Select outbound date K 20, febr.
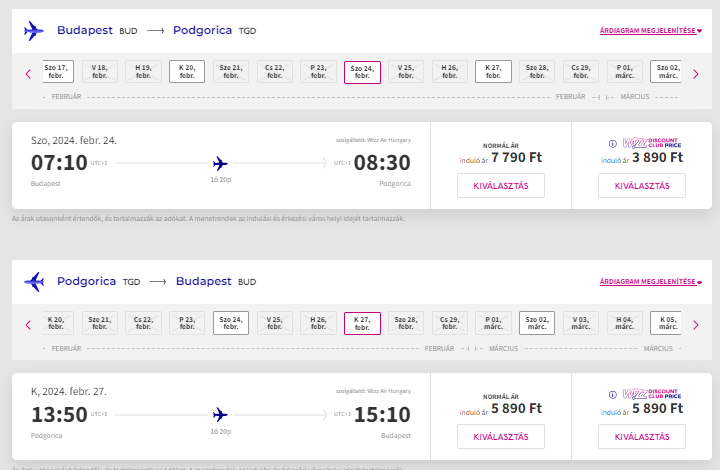This screenshot has width=720, height=470. pyautogui.click(x=187, y=72)
